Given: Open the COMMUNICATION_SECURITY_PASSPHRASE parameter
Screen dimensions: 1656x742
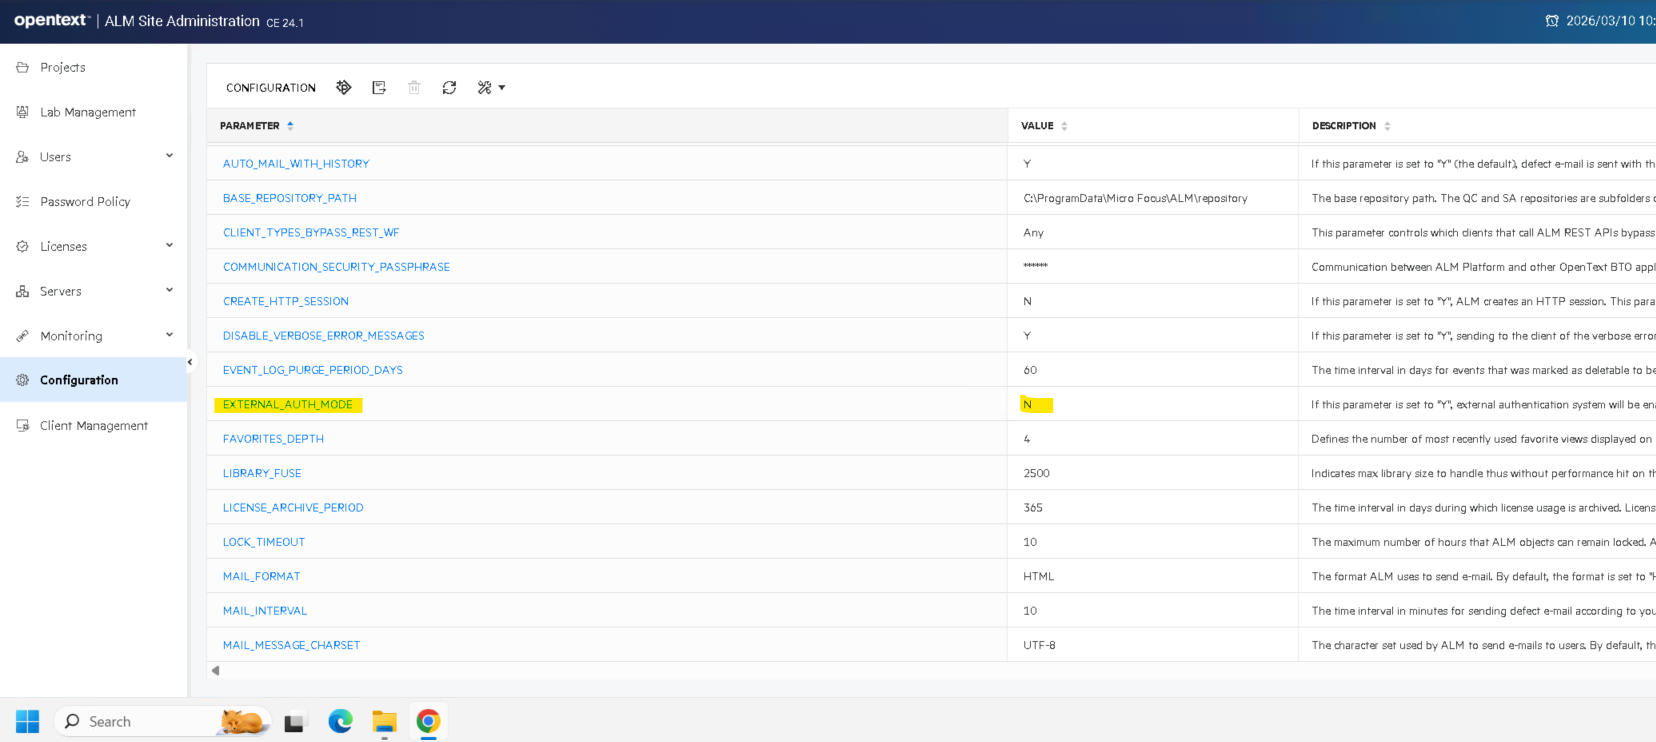Looking at the screenshot, I should [x=336, y=267].
